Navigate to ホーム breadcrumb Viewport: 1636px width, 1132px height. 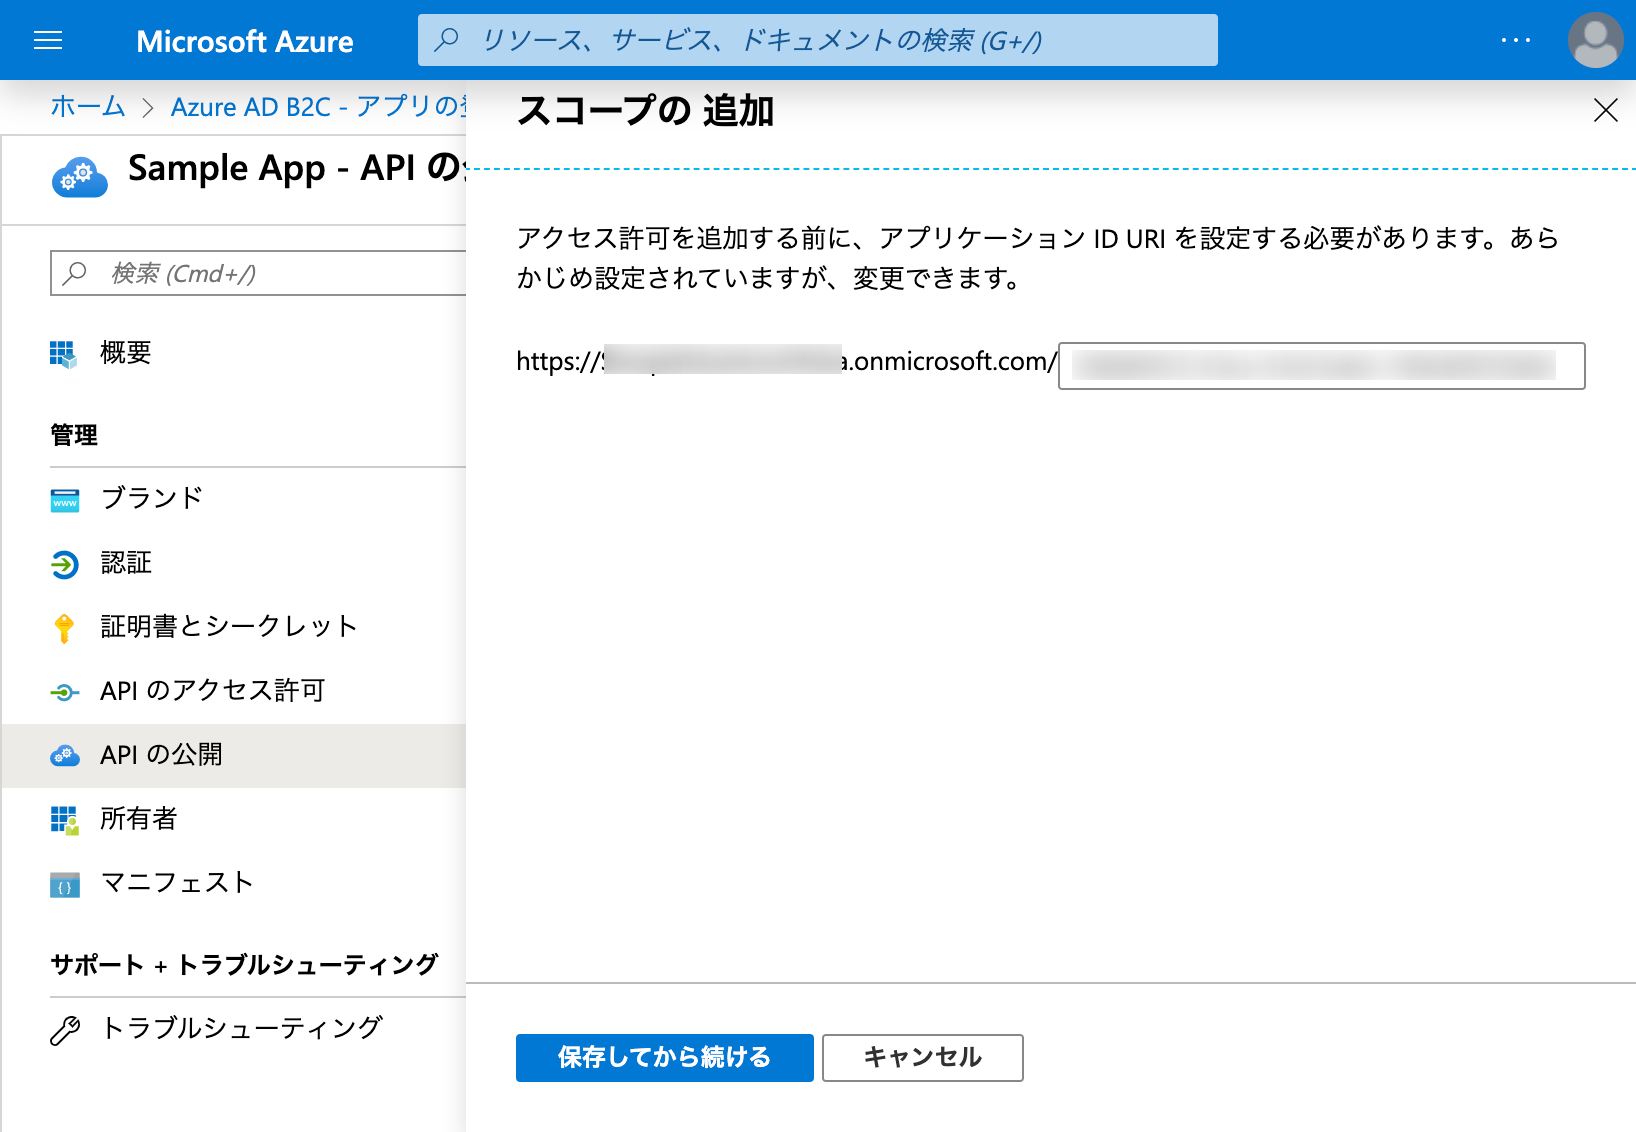pyautogui.click(x=87, y=107)
